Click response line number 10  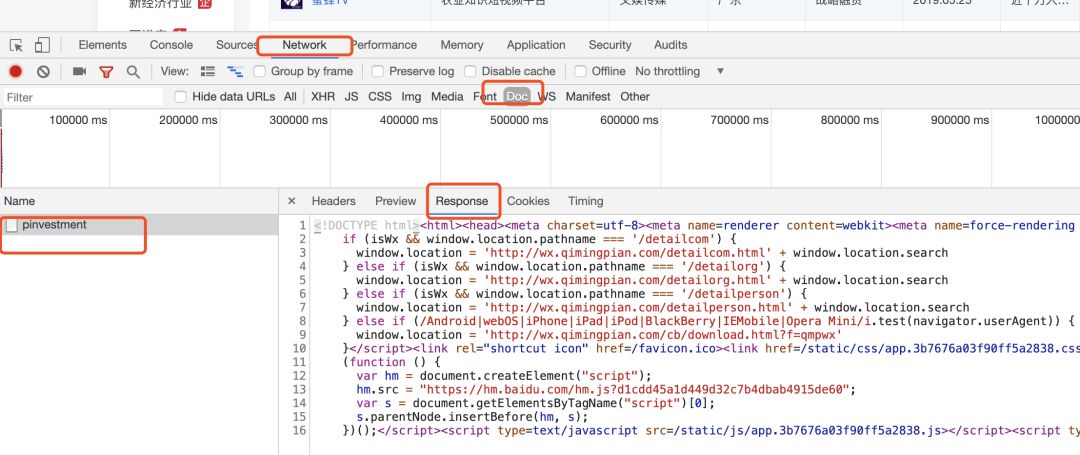click(299, 348)
